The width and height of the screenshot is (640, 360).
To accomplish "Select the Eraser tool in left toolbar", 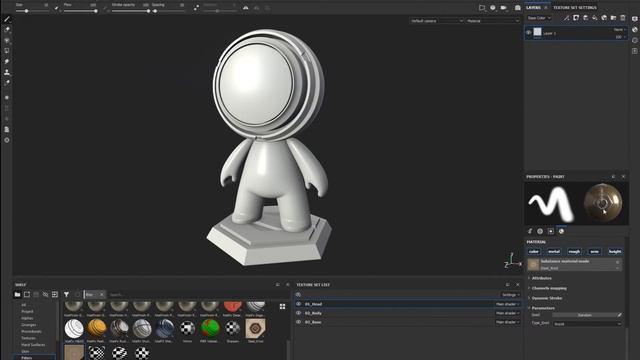I will [x=7, y=30].
